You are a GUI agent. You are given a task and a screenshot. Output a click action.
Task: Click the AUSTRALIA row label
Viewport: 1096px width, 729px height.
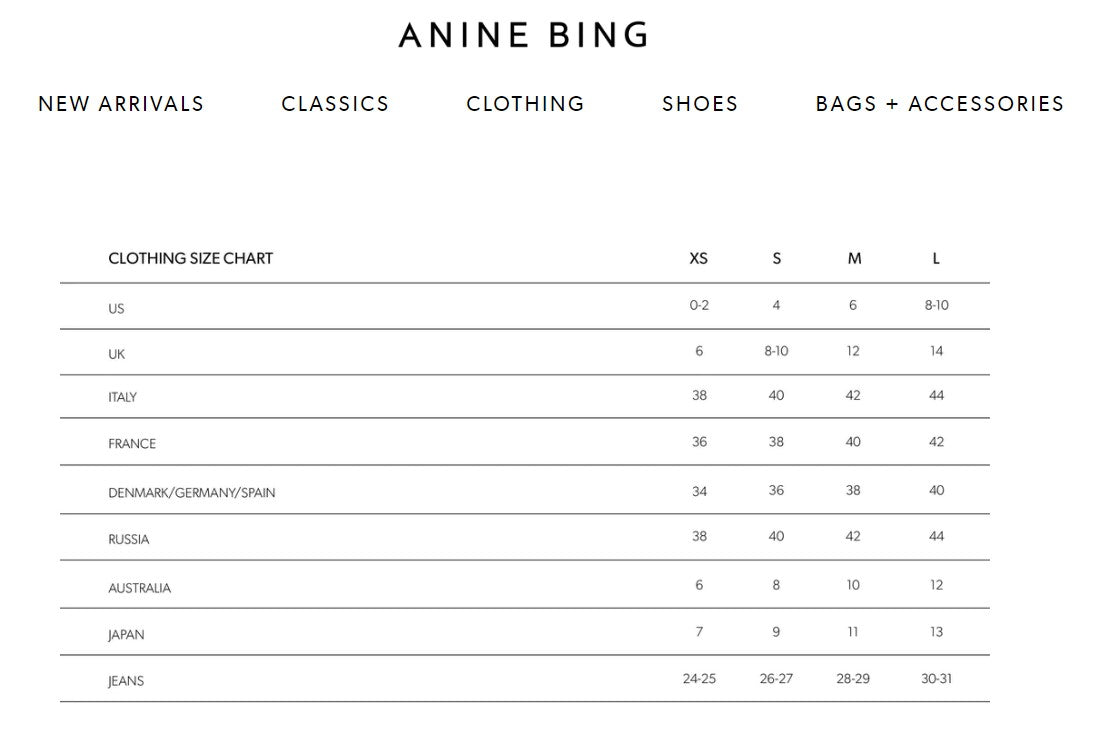coord(139,588)
